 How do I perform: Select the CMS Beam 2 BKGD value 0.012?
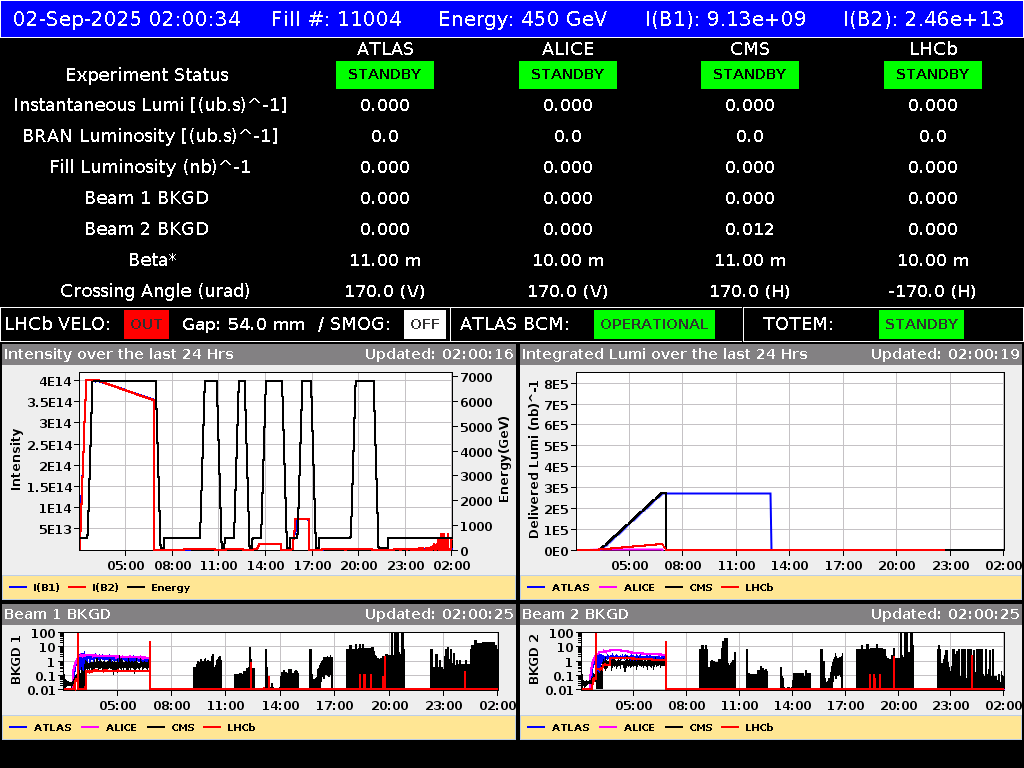(x=750, y=229)
